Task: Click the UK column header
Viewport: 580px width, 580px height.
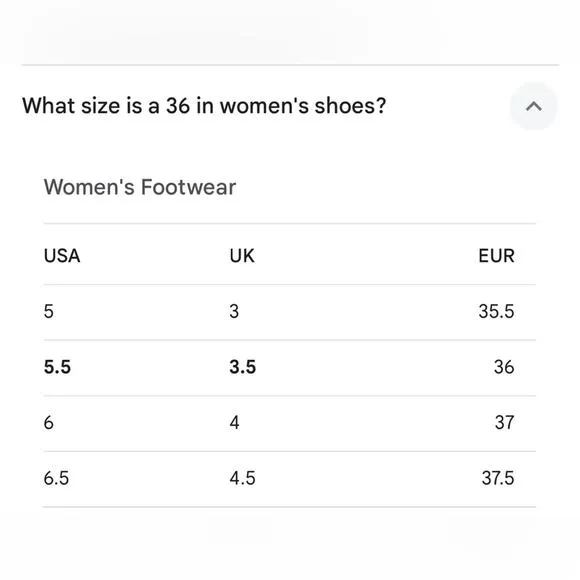Action: [242, 256]
